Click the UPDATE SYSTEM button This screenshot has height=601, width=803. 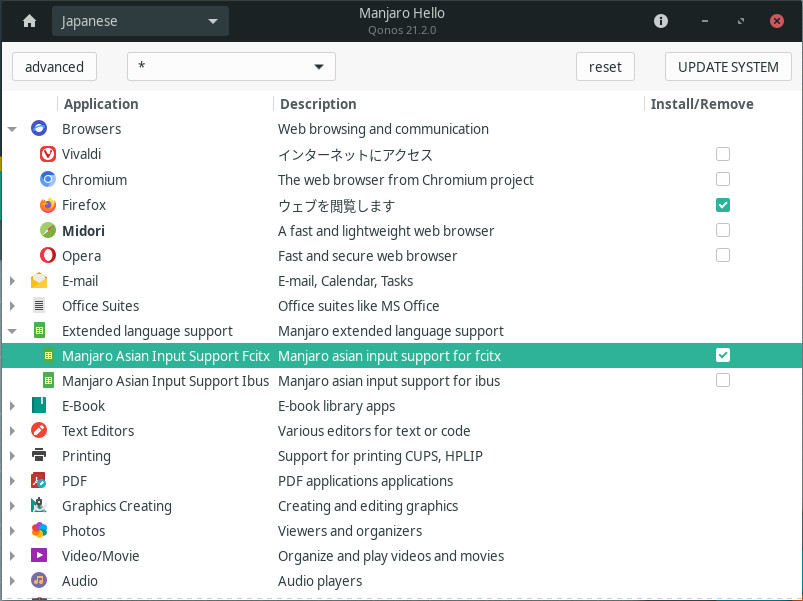(728, 67)
